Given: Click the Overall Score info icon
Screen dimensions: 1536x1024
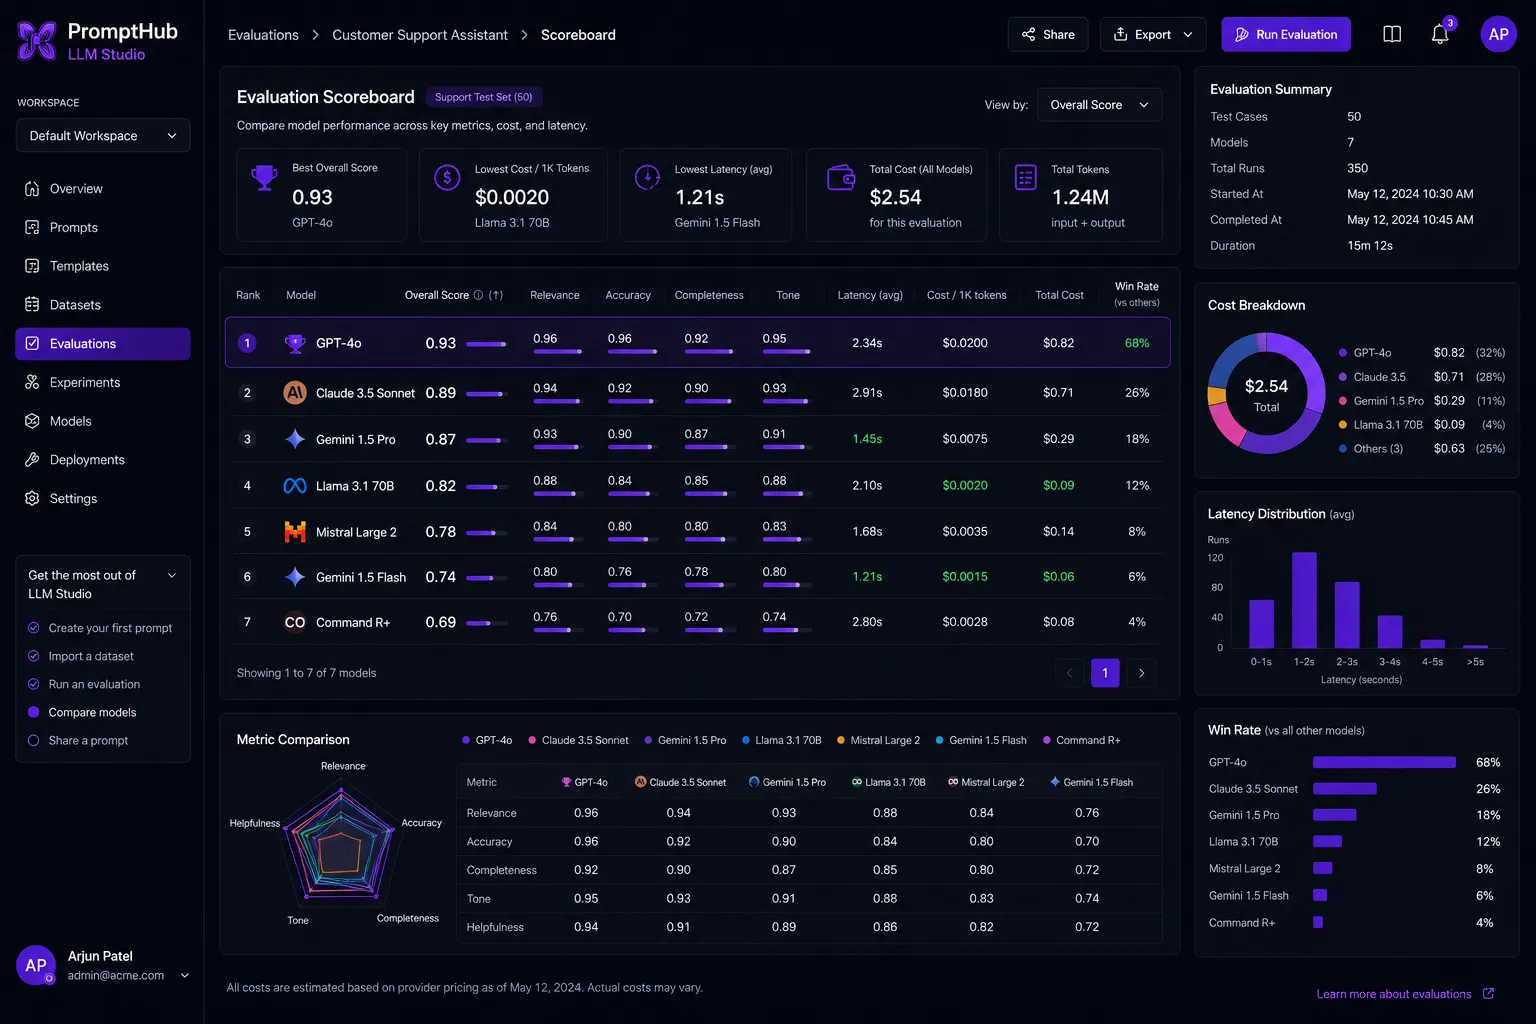Looking at the screenshot, I should pyautogui.click(x=478, y=295).
